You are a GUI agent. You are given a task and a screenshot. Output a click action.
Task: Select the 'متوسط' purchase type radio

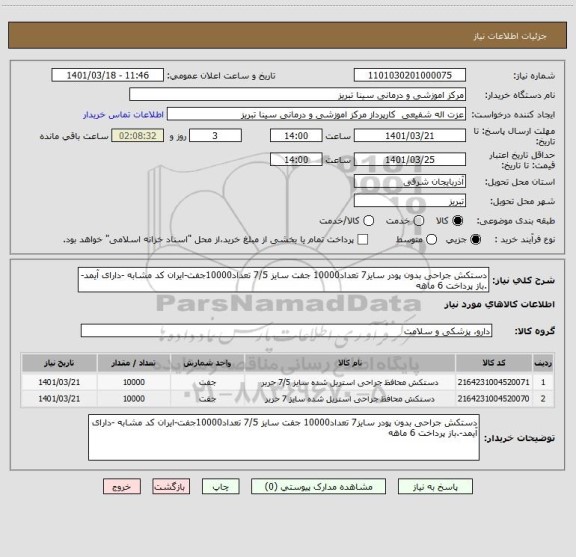tap(431, 240)
